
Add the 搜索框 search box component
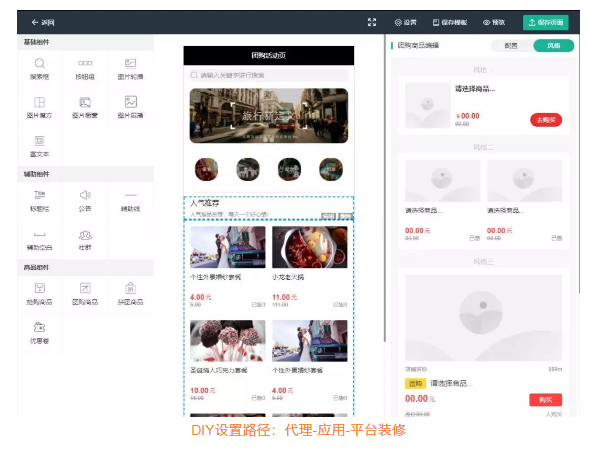pos(39,69)
